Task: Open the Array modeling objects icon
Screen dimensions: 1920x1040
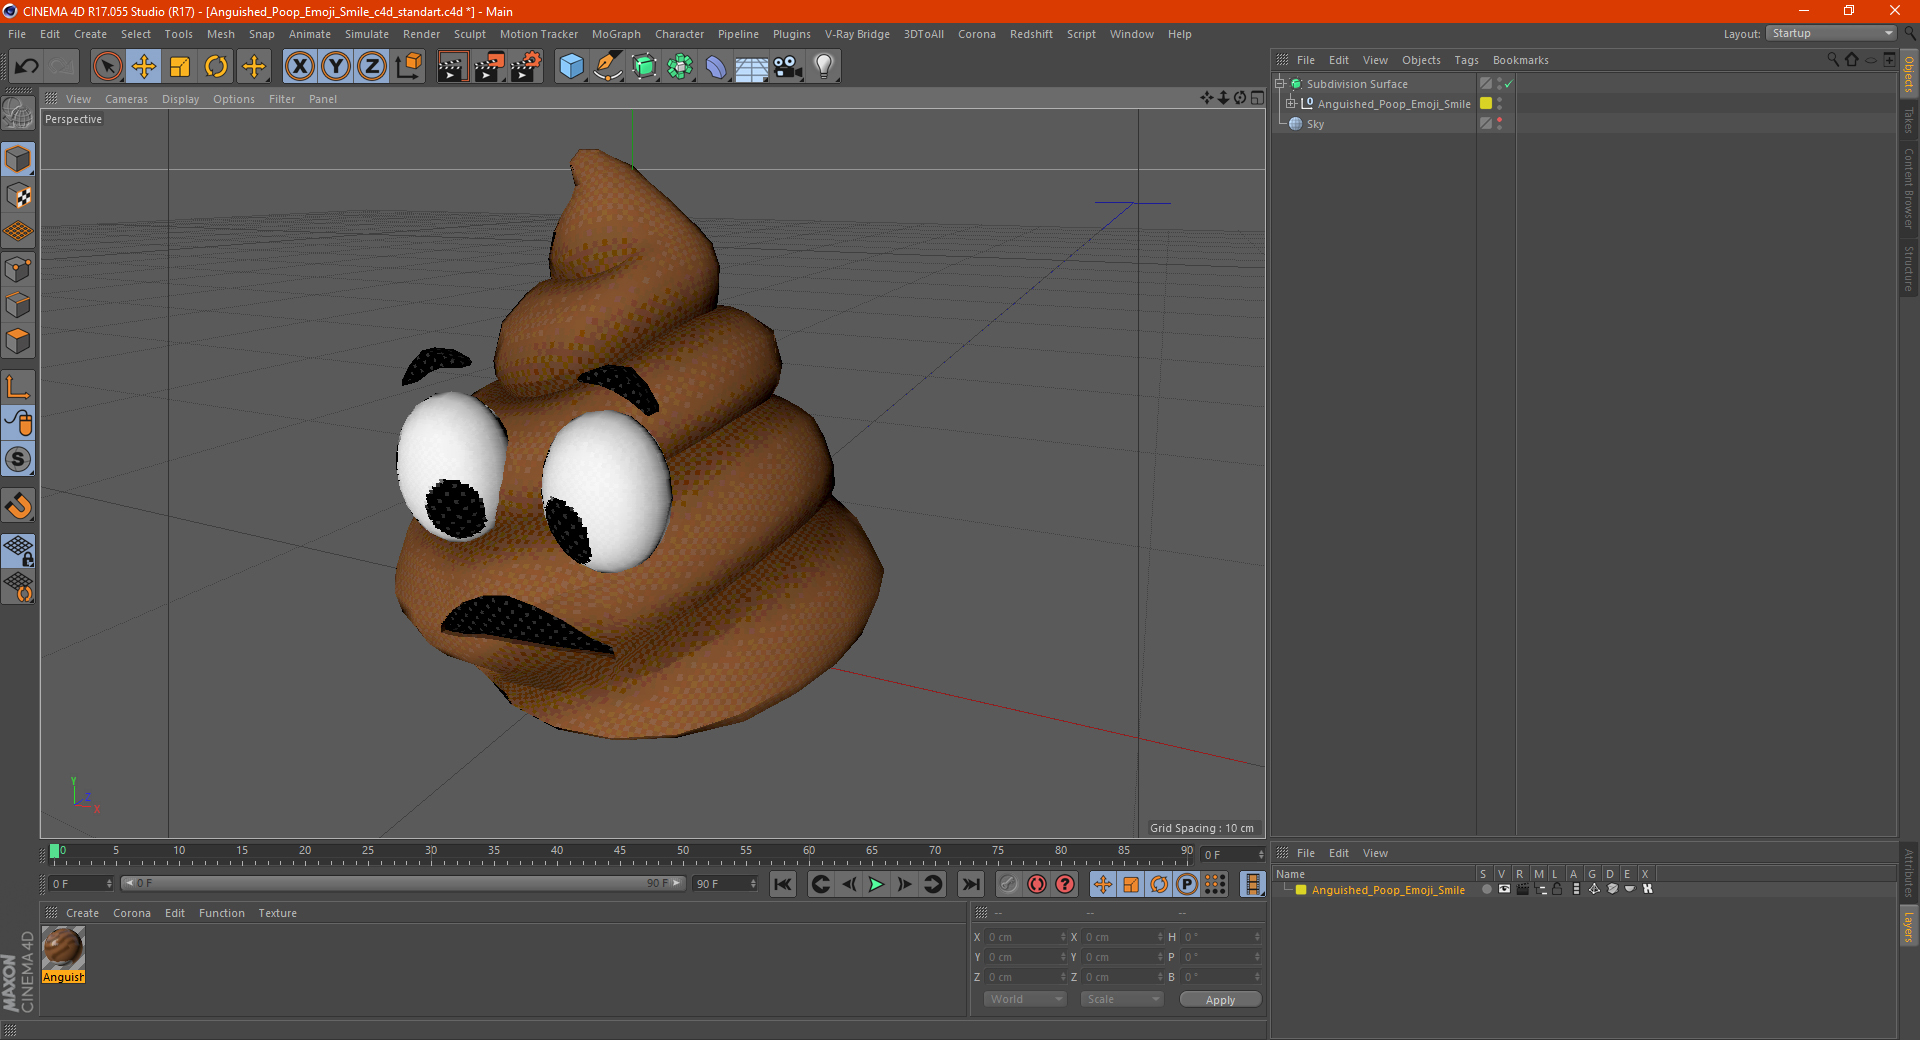Action: click(x=680, y=67)
